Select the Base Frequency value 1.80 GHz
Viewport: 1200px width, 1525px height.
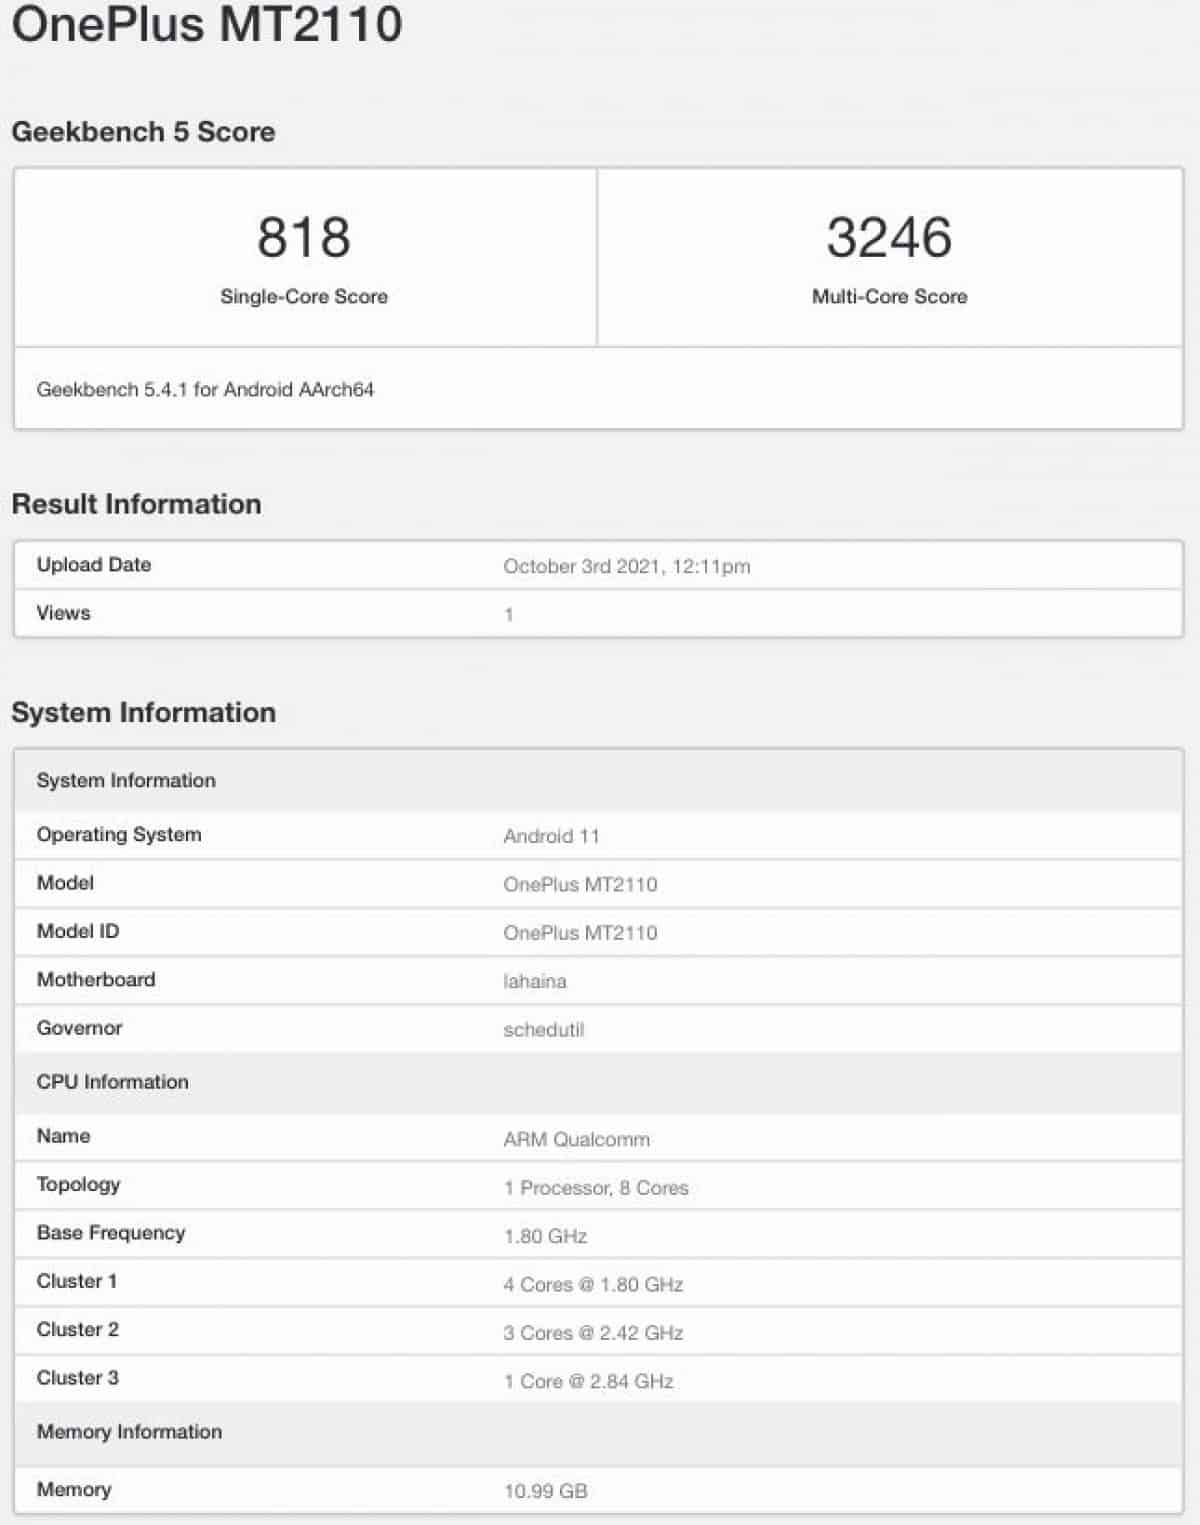545,1236
